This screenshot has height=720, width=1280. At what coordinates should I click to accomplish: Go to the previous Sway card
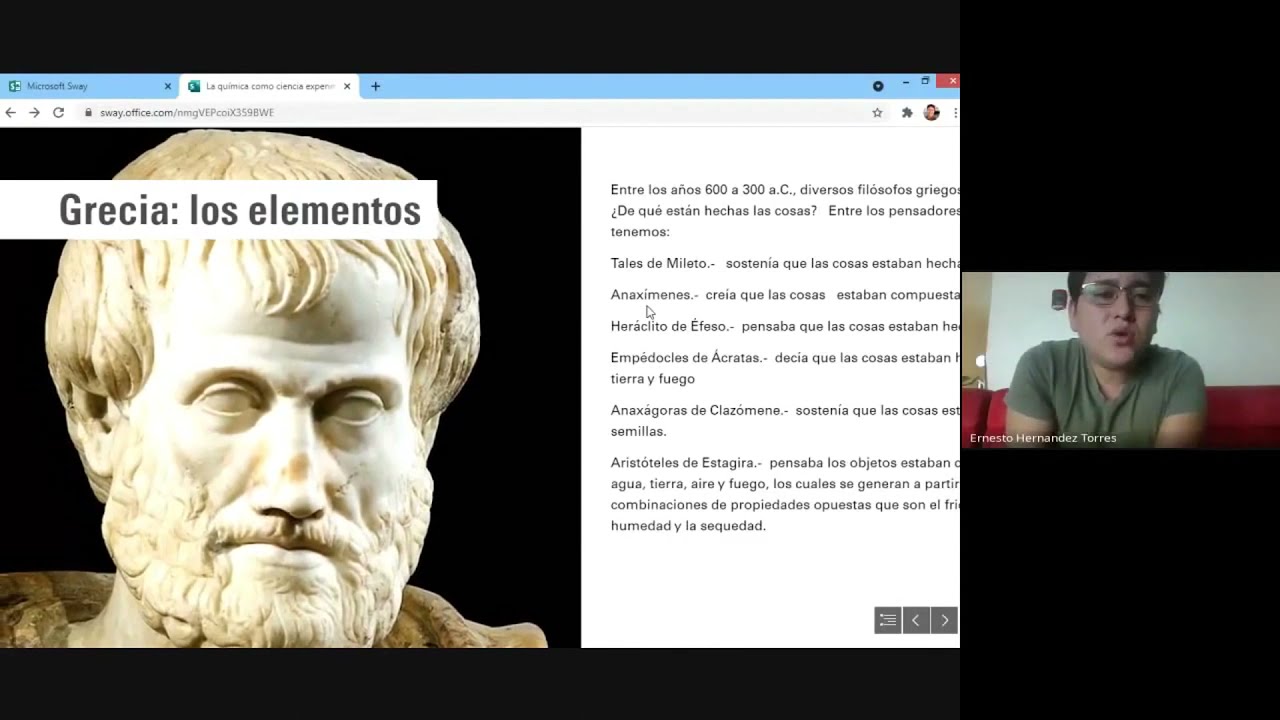[916, 621]
